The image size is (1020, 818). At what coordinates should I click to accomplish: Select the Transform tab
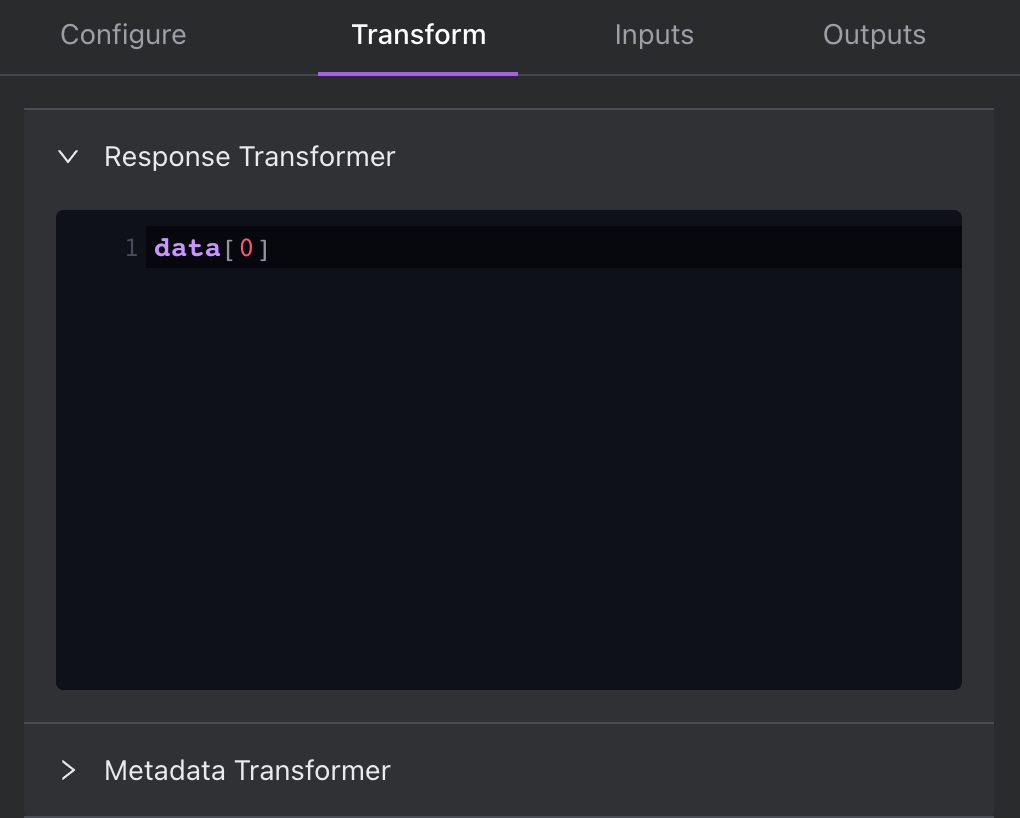[418, 35]
